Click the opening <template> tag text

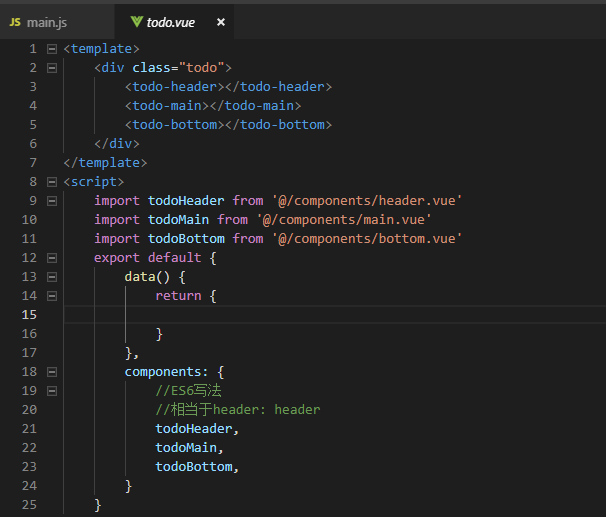(102, 49)
